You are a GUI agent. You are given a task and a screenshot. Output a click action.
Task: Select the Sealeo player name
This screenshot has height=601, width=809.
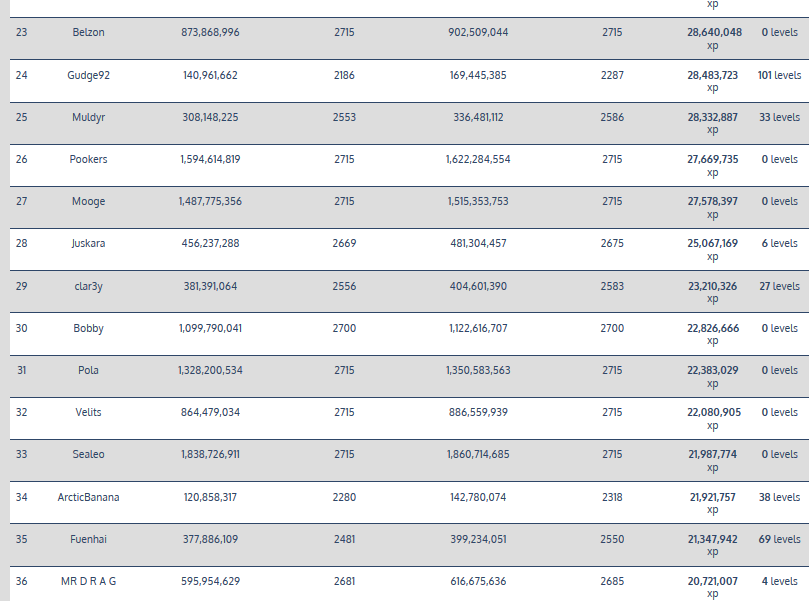[88, 454]
